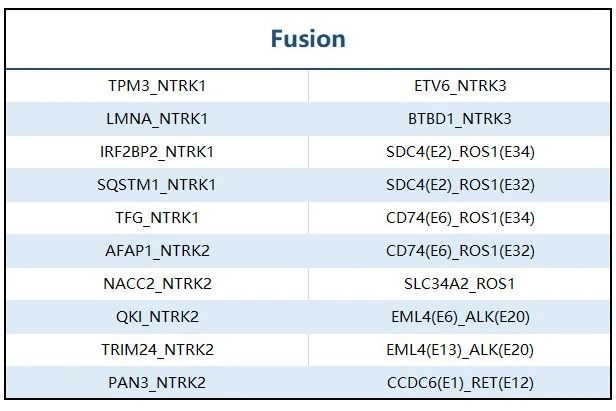Select the AFAP1_NTRK2 cell

(157, 251)
